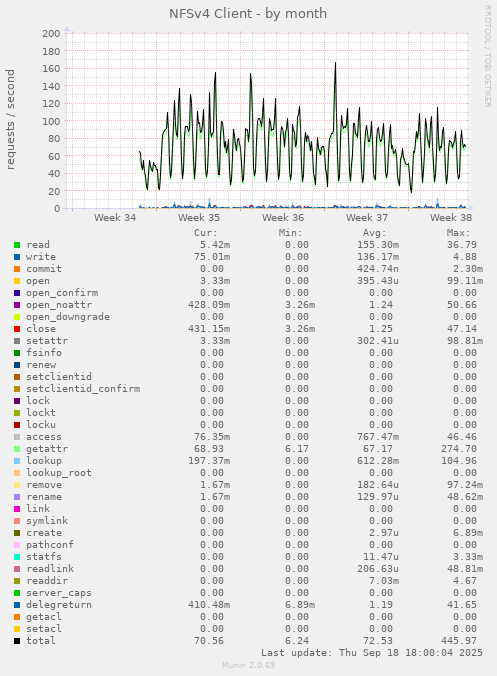Click the graph title NFSv4 Client - by month
Viewport: 497px width, 676px height.
(248, 14)
